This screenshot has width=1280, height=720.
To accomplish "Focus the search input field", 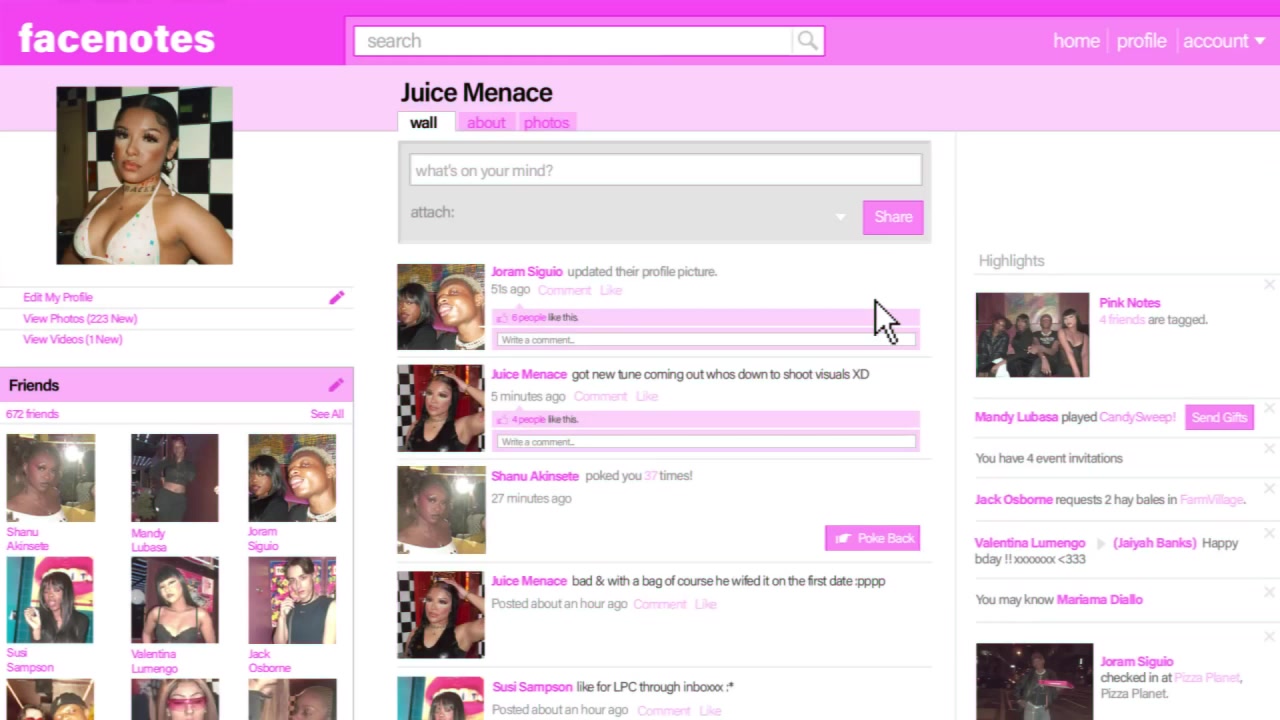I will 574,41.
